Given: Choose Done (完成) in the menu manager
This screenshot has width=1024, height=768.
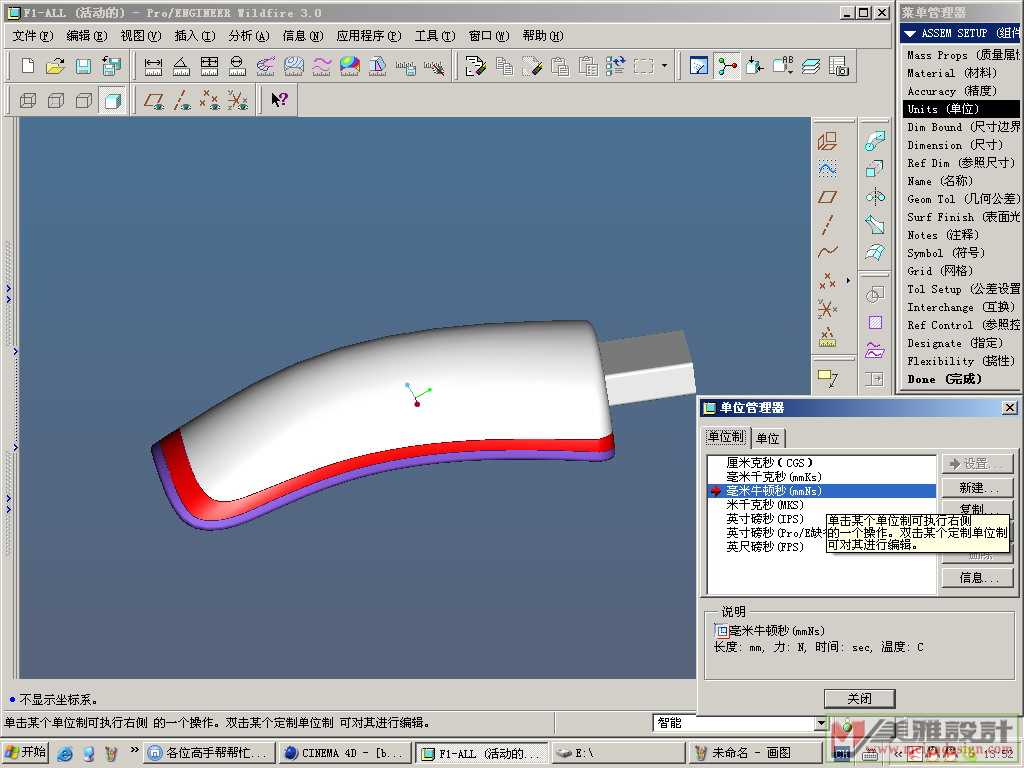Looking at the screenshot, I should click(x=944, y=379).
